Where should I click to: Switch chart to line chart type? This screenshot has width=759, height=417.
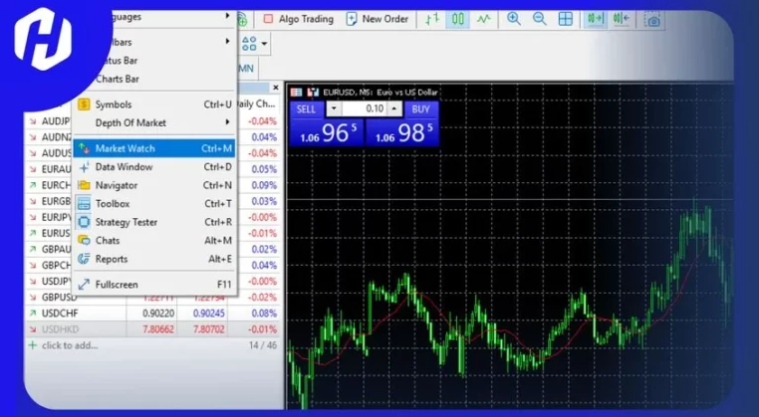point(484,19)
